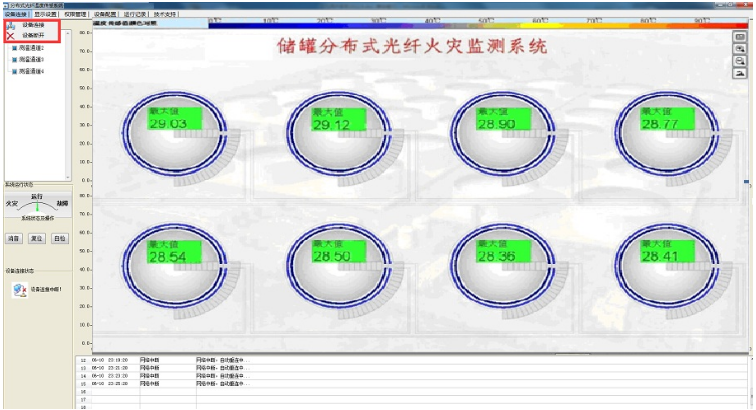Click the device connection status network icon
Screen dimensions: 756x410
18,289
